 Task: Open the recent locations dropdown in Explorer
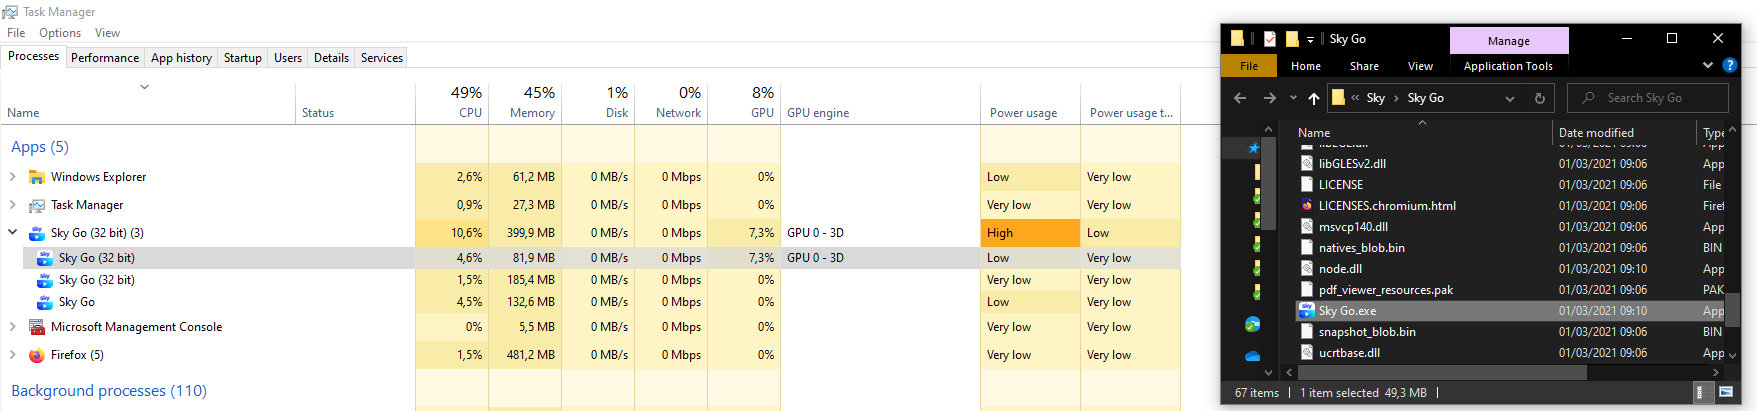[x=1293, y=98]
